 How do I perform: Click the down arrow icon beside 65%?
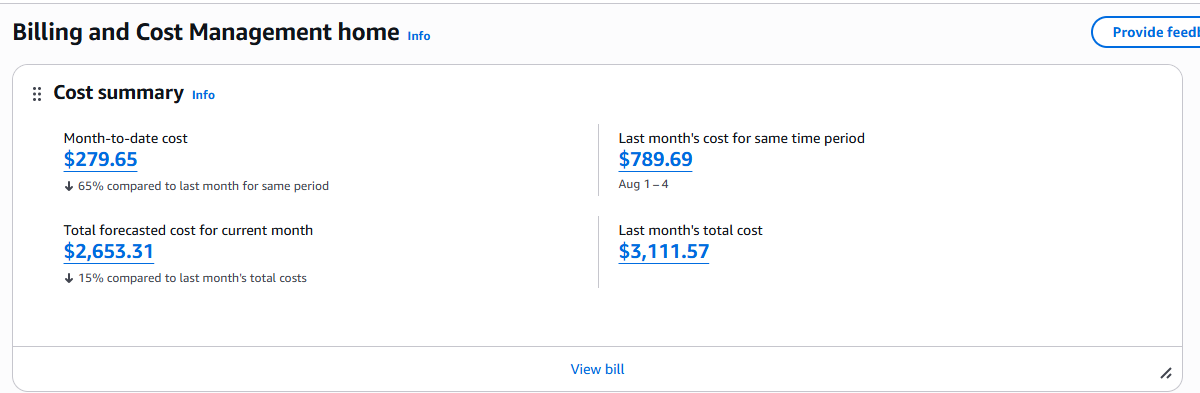(x=68, y=186)
